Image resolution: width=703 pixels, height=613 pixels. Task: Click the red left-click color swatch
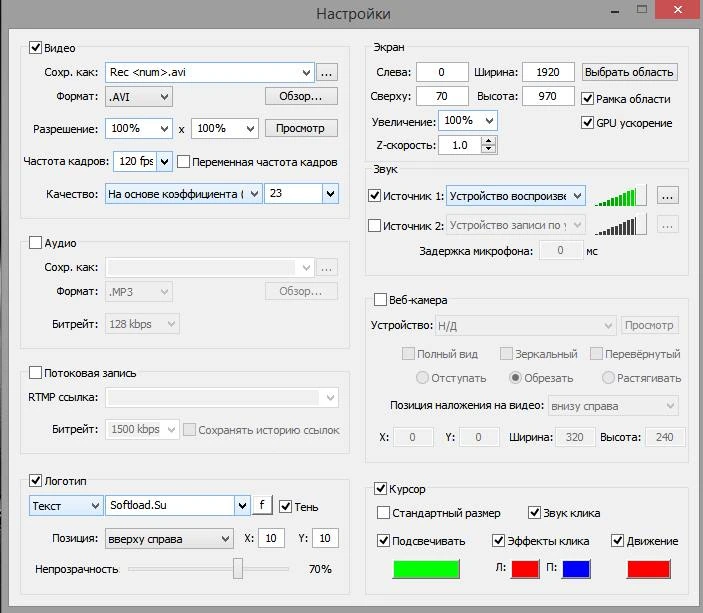[525, 569]
